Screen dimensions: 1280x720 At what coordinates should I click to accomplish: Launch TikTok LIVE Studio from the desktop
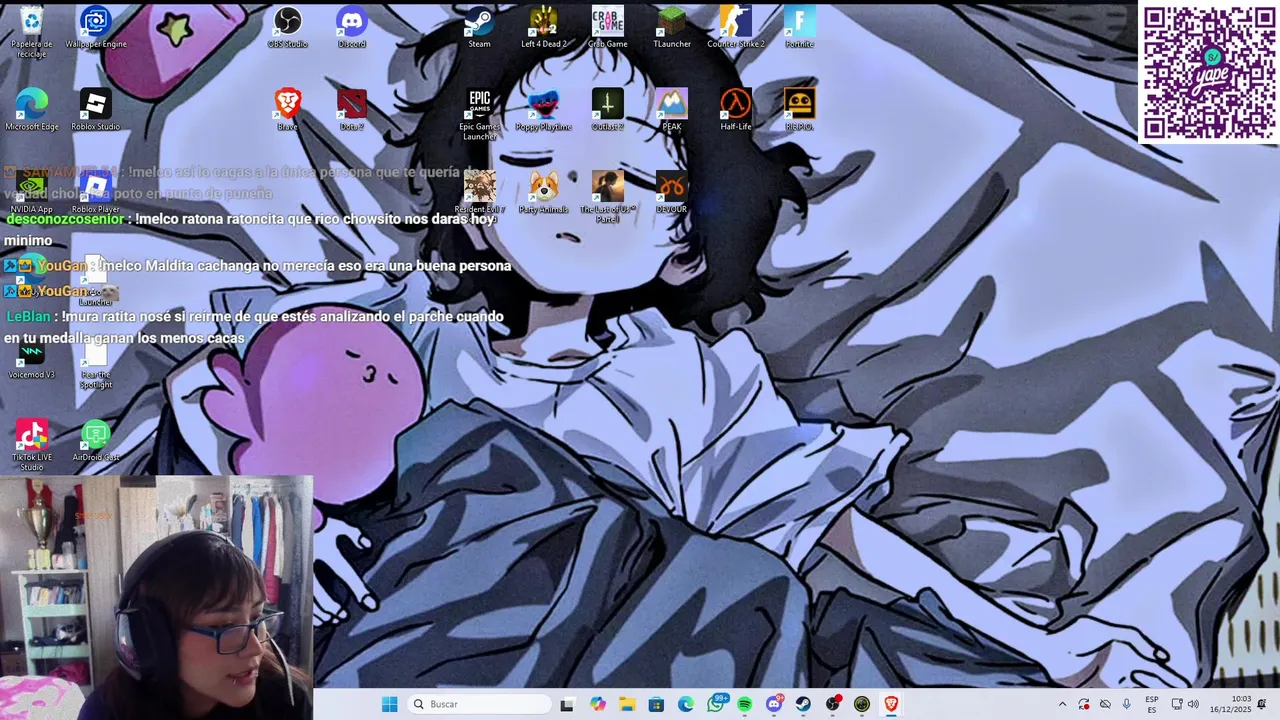point(32,445)
